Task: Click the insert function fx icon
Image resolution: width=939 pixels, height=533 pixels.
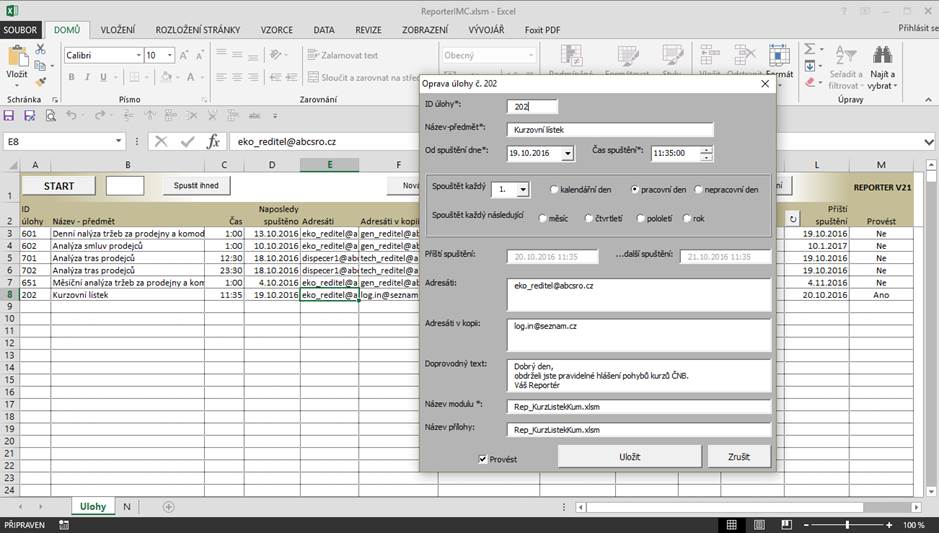Action: [x=213, y=142]
